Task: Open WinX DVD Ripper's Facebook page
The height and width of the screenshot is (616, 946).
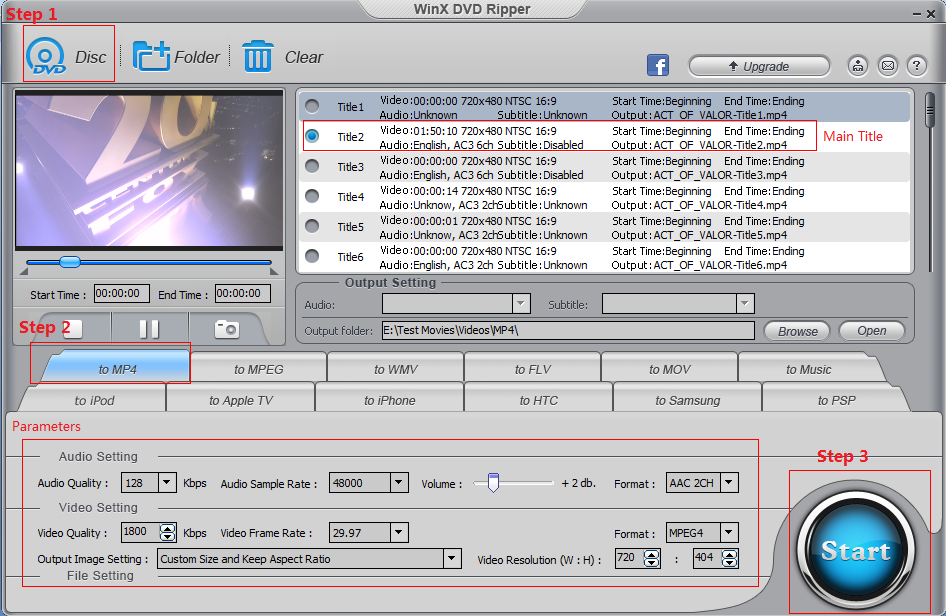Action: click(x=658, y=65)
